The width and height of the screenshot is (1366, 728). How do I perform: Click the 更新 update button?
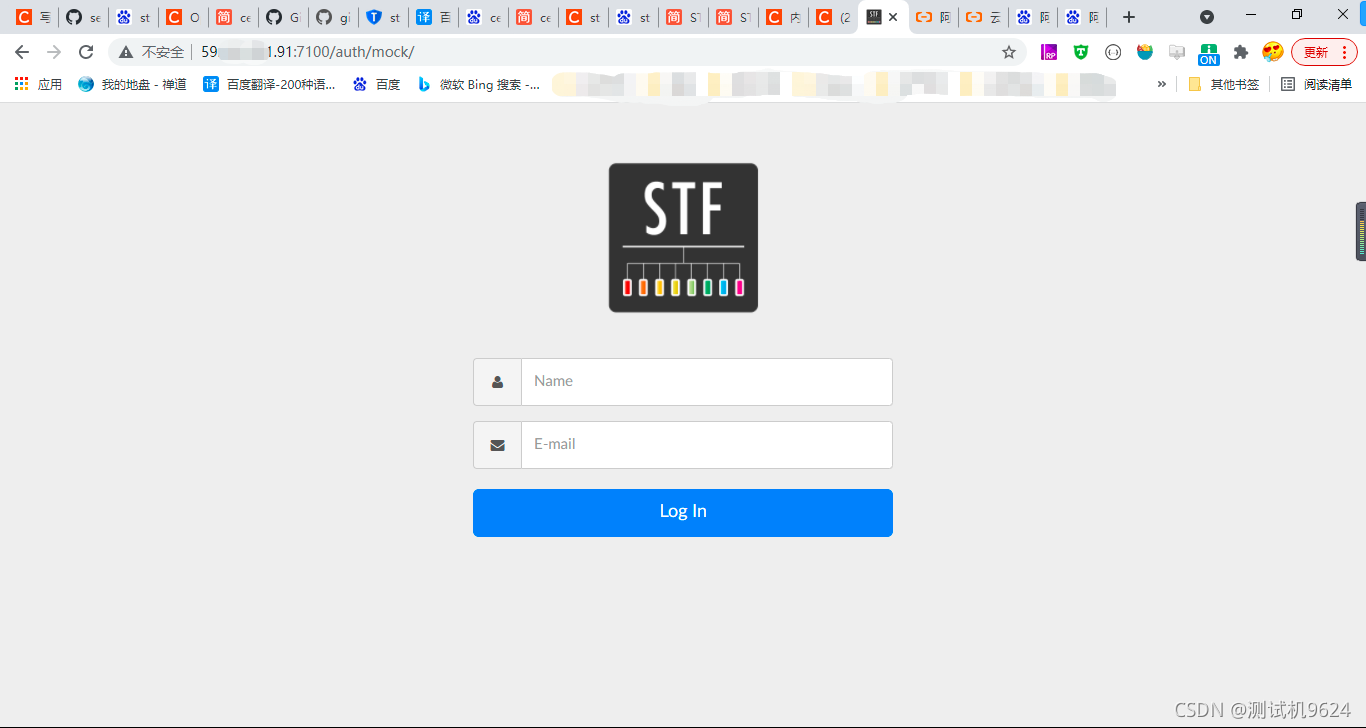1324,52
